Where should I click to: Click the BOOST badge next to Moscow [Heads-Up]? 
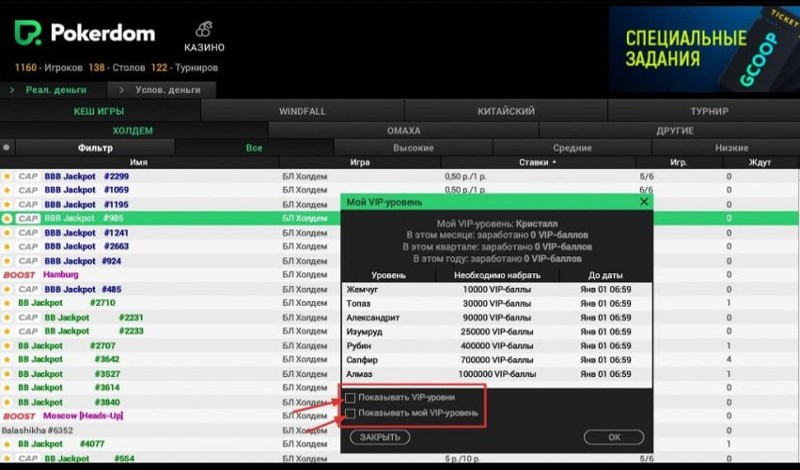pyautogui.click(x=19, y=415)
